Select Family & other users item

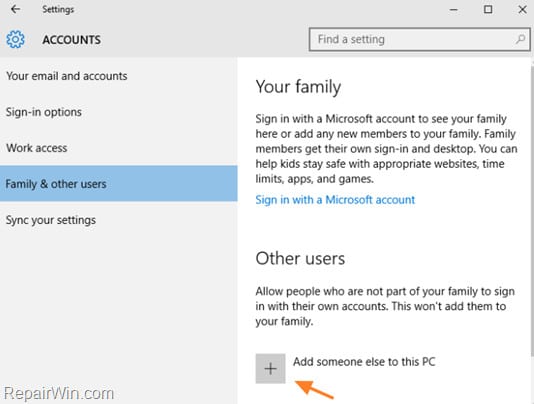(x=119, y=184)
